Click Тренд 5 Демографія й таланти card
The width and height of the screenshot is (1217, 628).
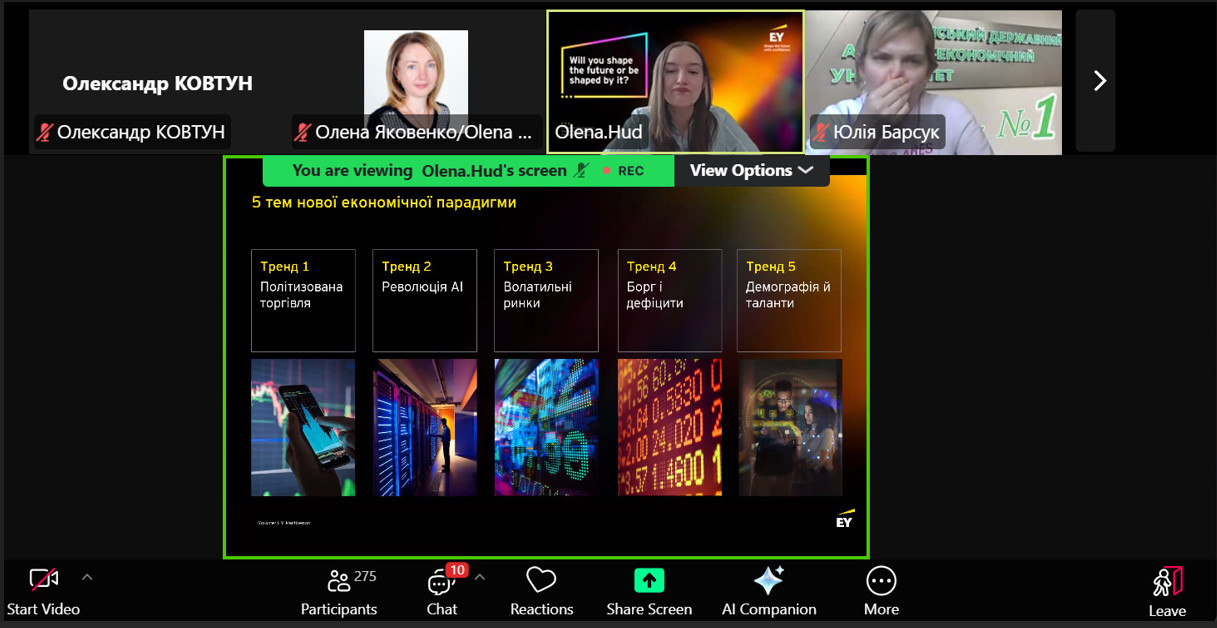coord(789,300)
